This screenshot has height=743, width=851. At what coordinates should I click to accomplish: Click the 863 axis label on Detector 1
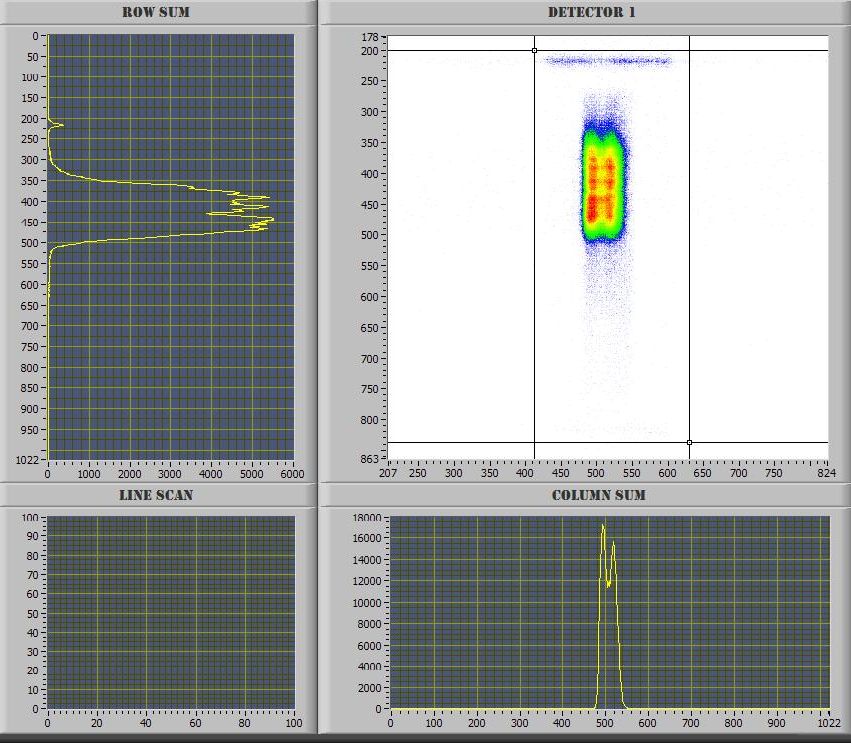pyautogui.click(x=370, y=459)
